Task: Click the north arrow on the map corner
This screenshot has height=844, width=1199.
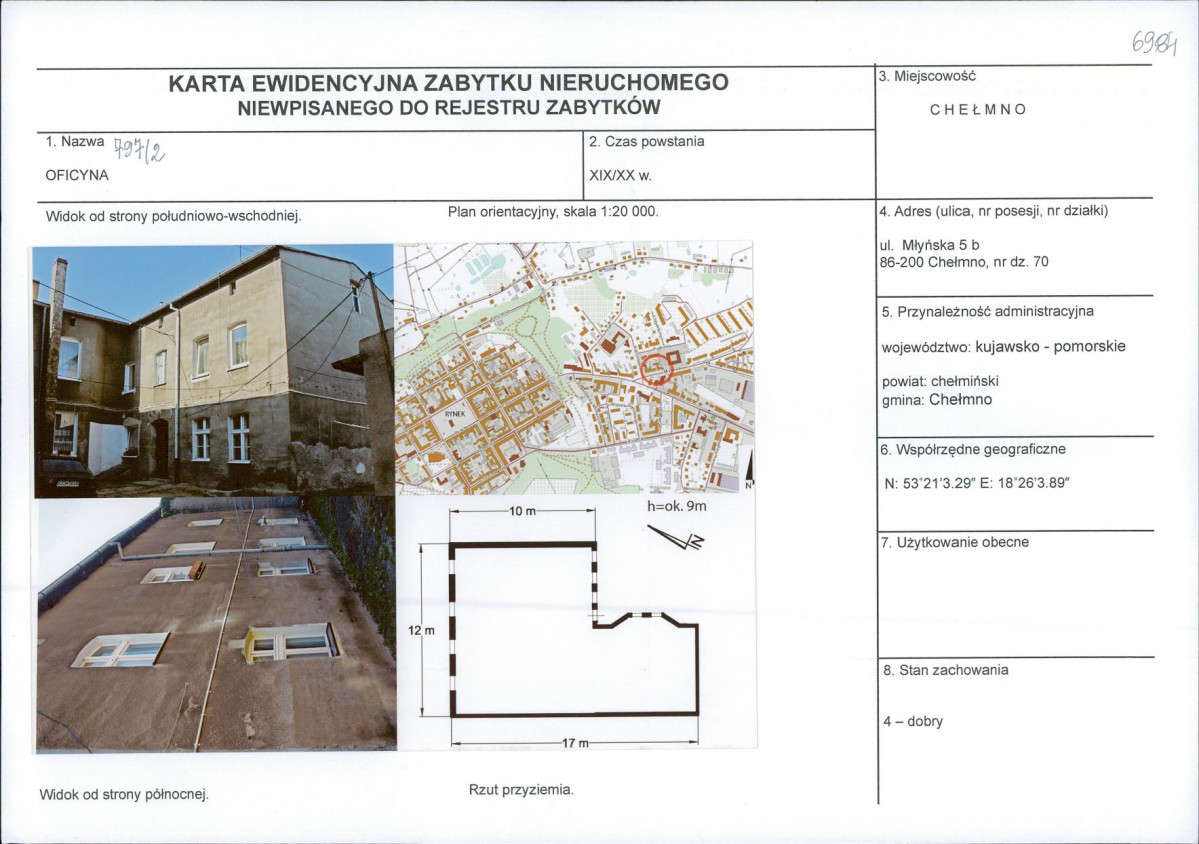Action: click(x=749, y=471)
